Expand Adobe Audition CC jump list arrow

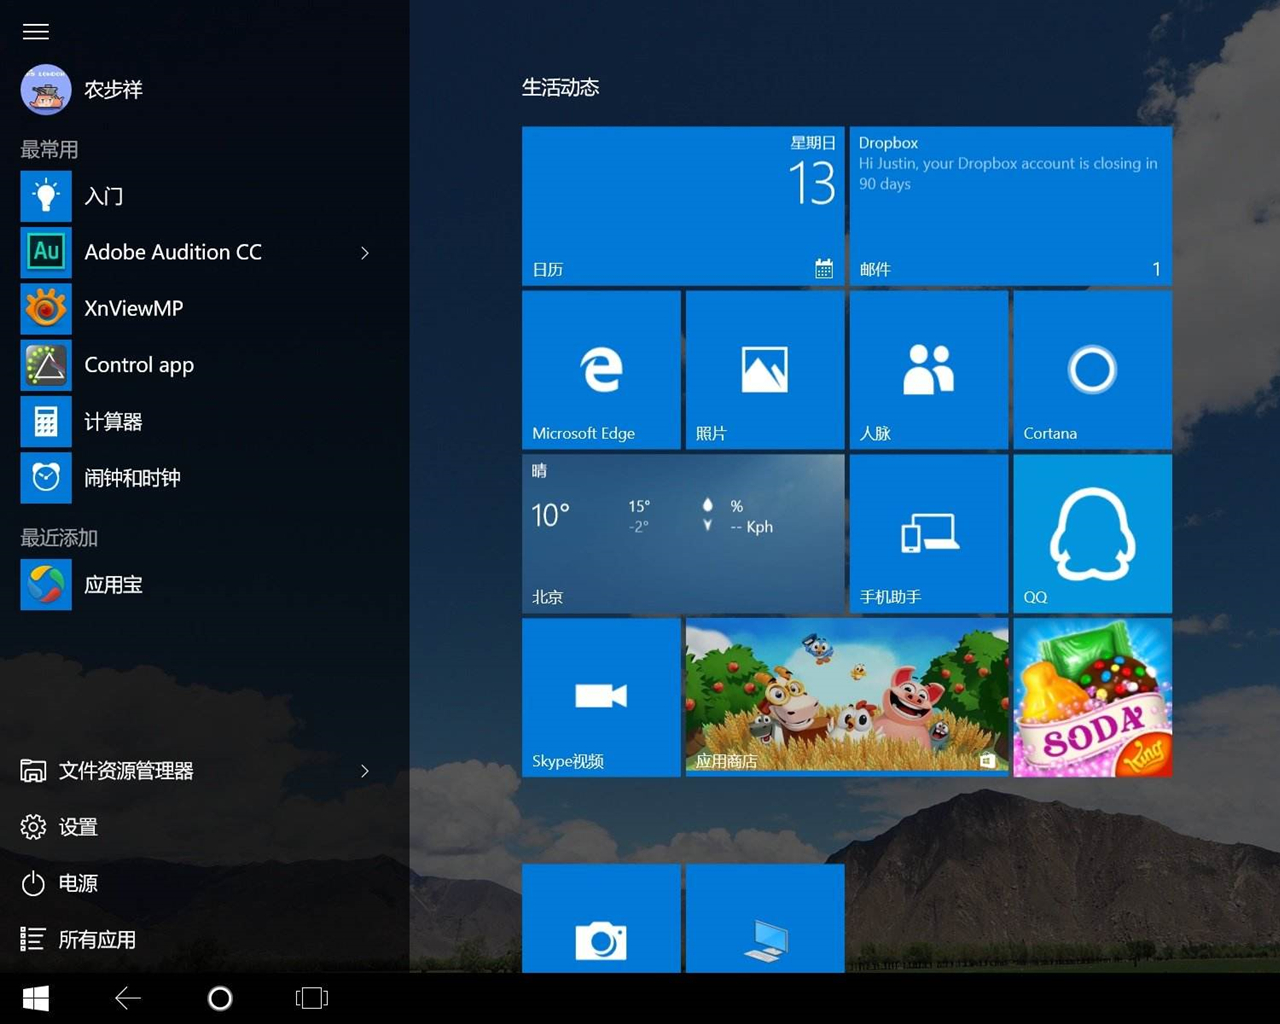[365, 253]
